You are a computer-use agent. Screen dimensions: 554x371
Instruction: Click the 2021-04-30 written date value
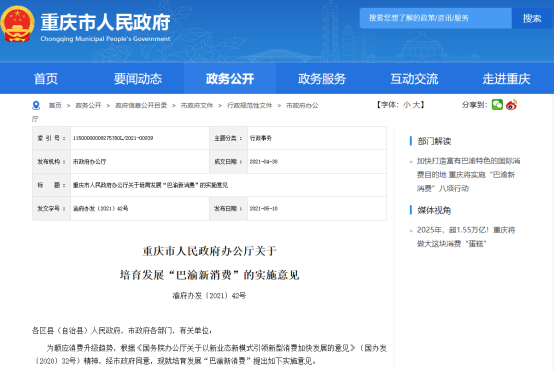coord(264,161)
